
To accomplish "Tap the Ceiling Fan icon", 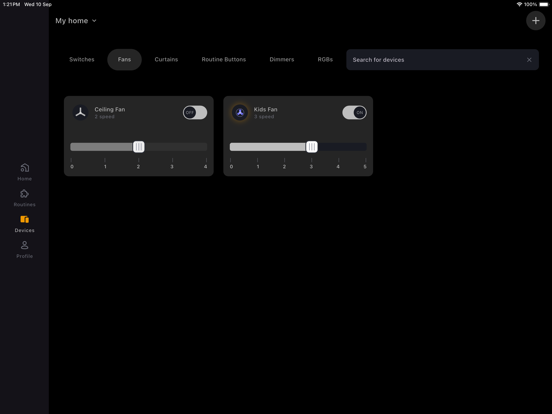I will pyautogui.click(x=80, y=113).
